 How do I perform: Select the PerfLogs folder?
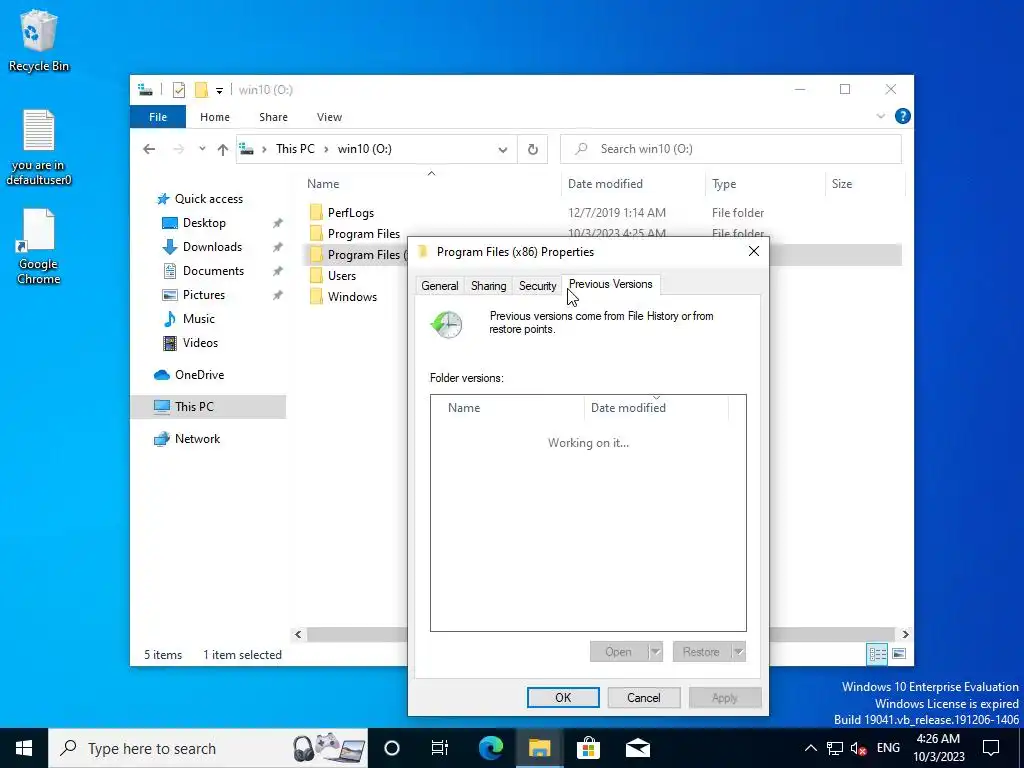(x=351, y=213)
